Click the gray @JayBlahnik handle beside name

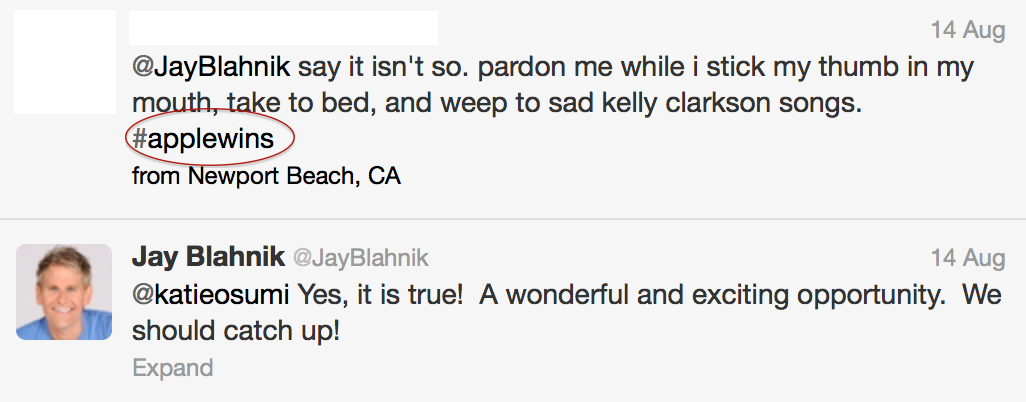coord(360,258)
